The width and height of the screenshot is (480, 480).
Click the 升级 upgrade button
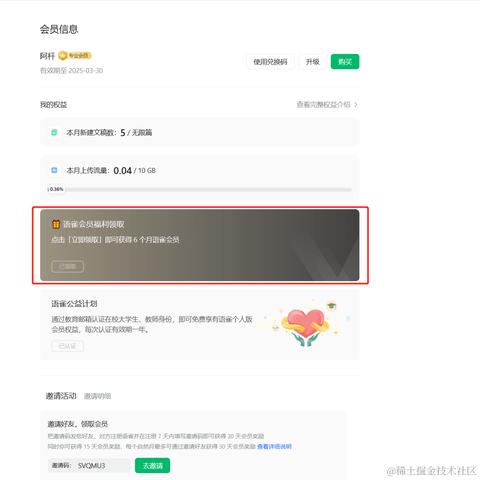point(313,62)
